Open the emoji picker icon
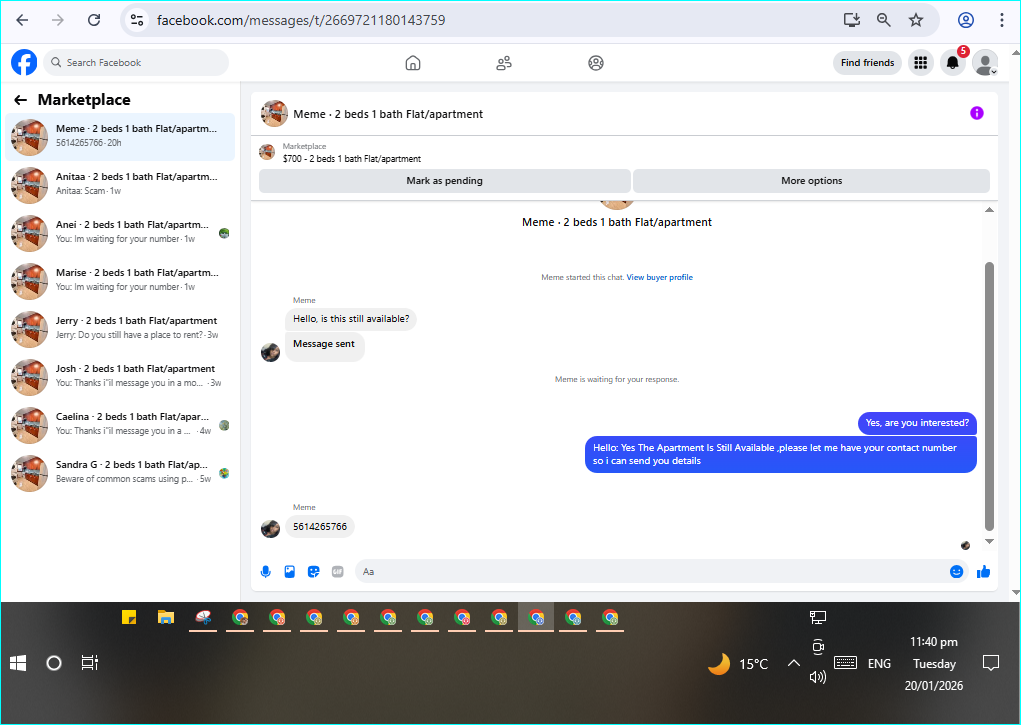 (x=957, y=571)
